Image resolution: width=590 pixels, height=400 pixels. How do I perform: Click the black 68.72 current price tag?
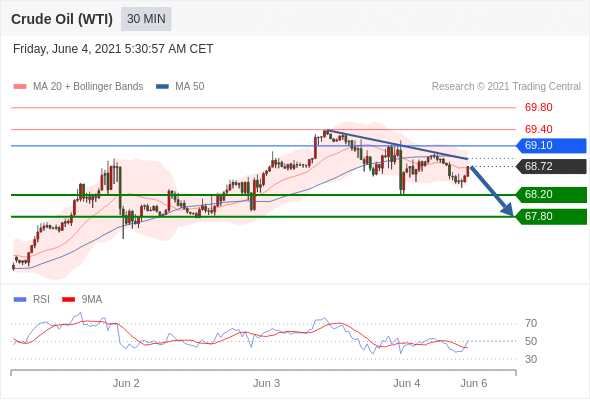point(552,166)
